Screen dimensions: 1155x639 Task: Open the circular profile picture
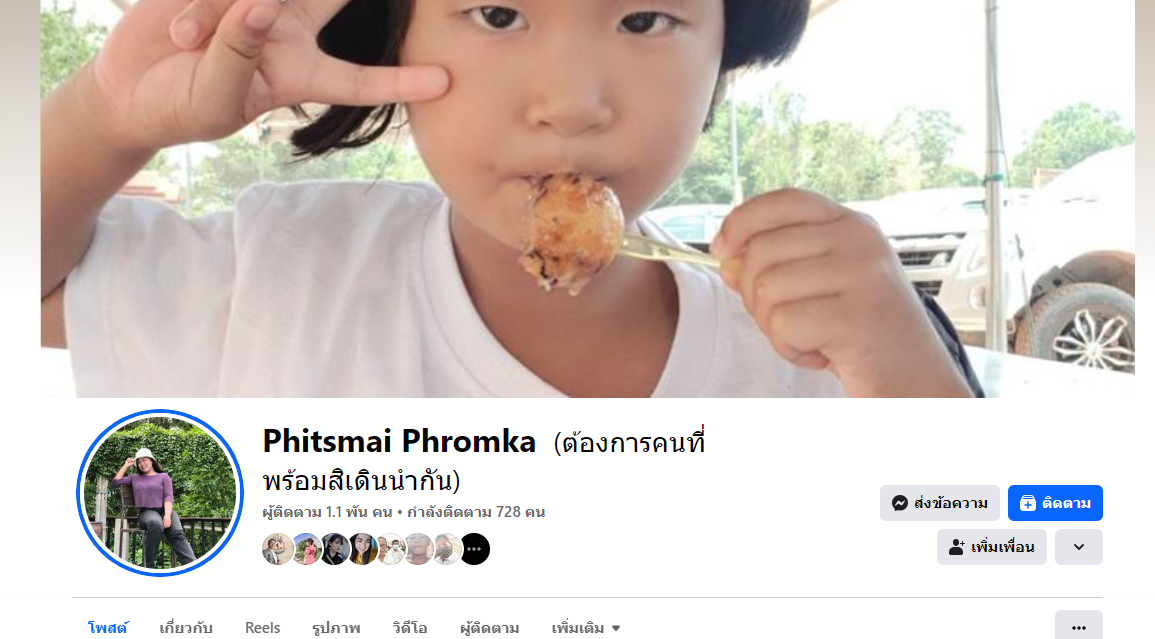click(160, 492)
